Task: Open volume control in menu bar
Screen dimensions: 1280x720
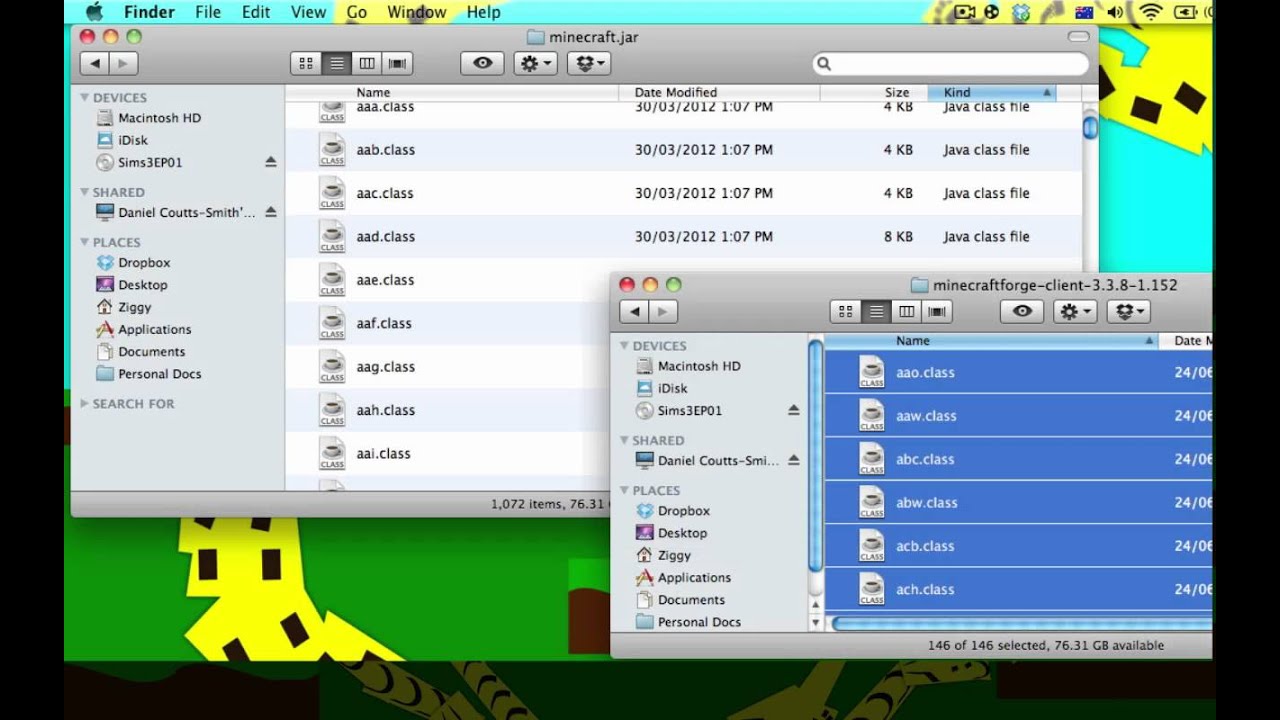Action: (1114, 12)
